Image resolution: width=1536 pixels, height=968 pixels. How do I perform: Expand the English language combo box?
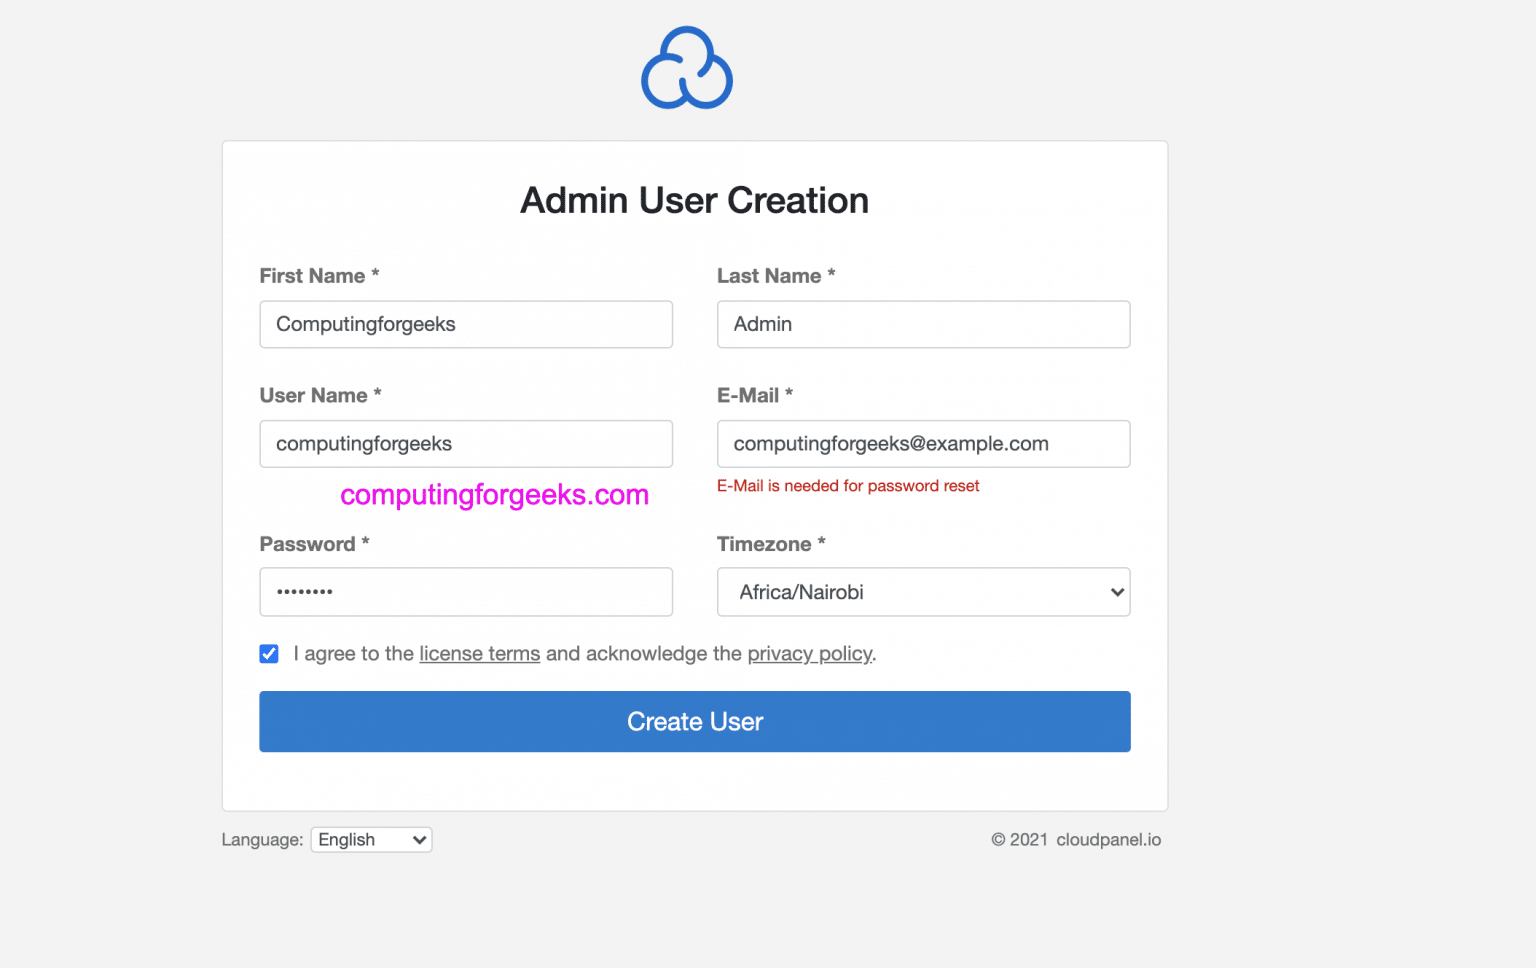point(370,839)
